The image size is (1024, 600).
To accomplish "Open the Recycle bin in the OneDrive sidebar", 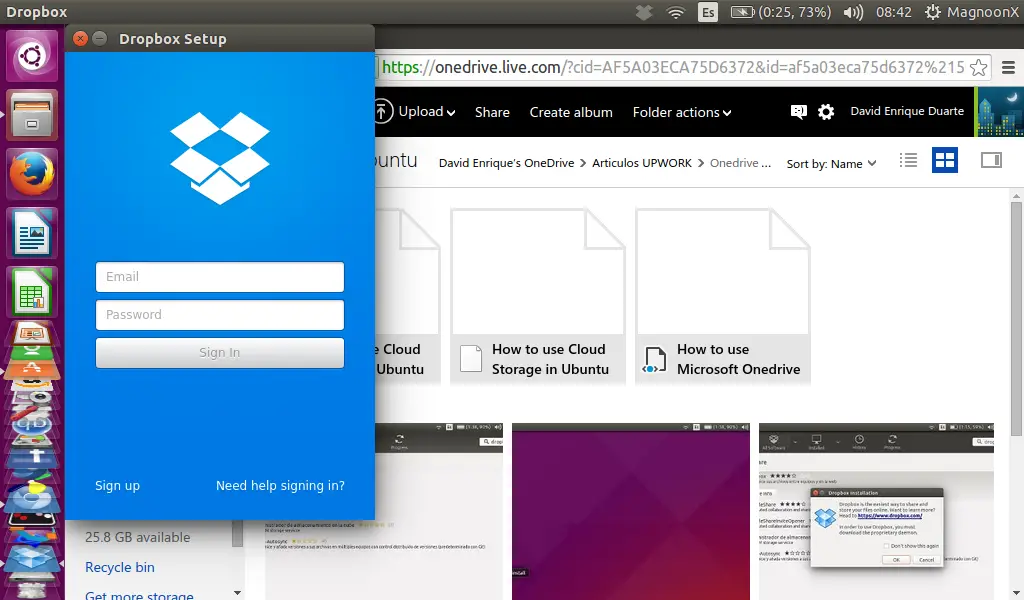I will (120, 567).
